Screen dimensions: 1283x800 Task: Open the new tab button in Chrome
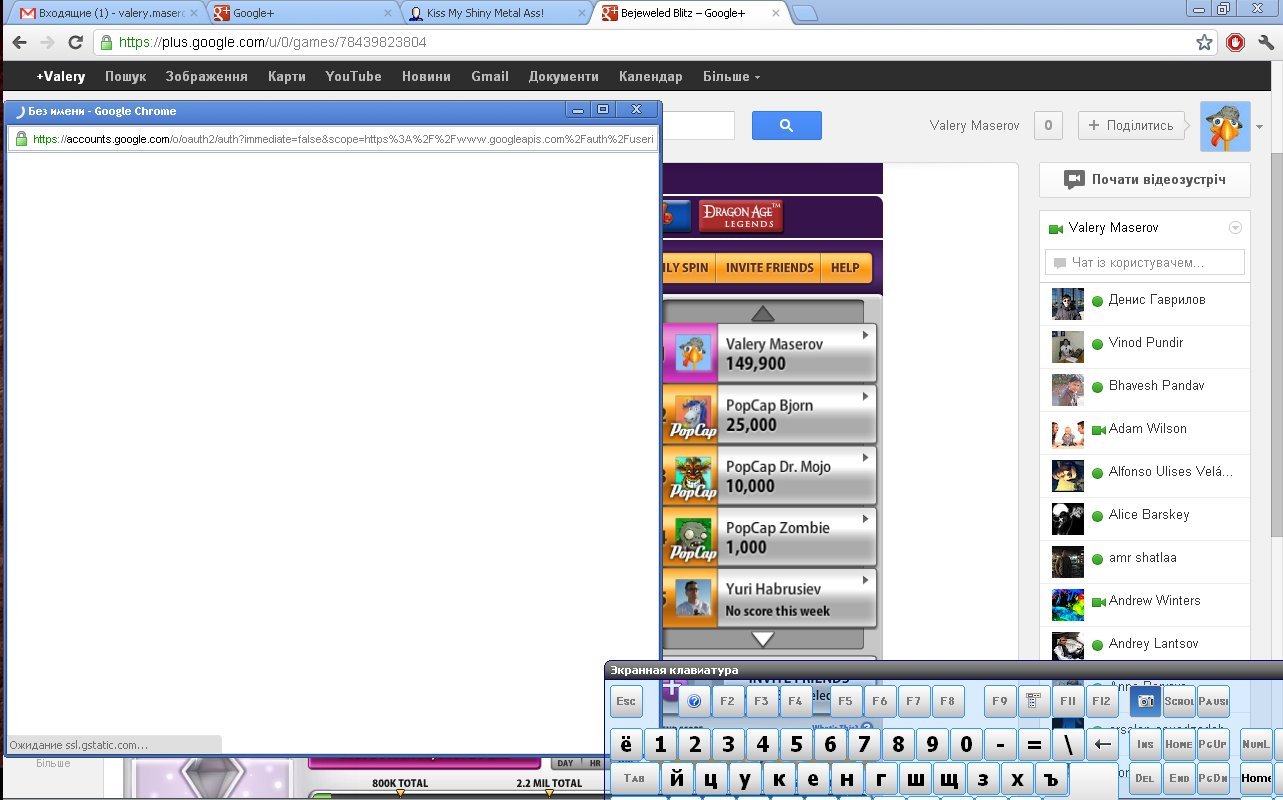pyautogui.click(x=805, y=13)
